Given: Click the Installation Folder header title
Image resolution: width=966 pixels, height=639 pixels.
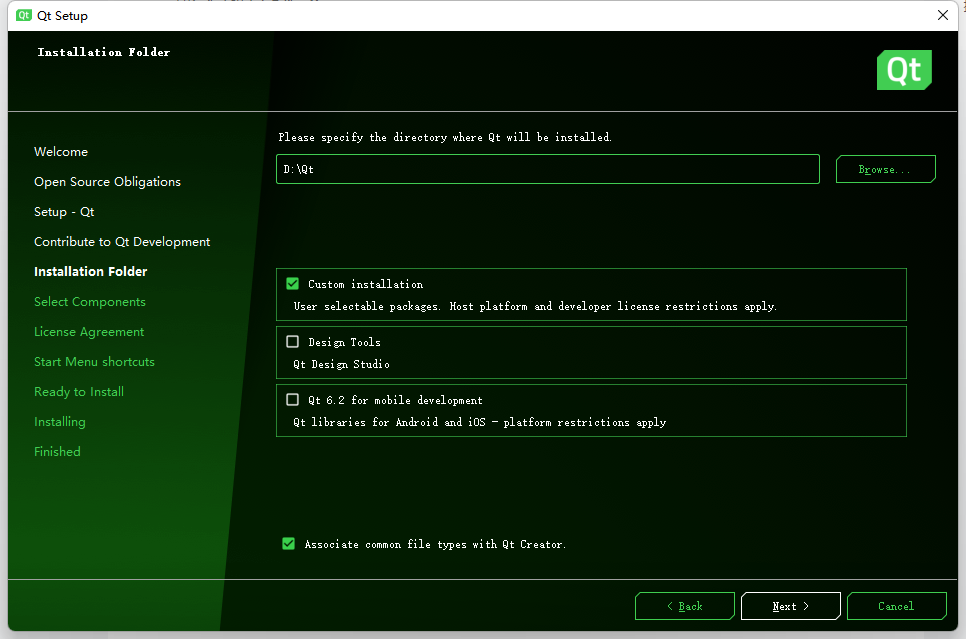Looking at the screenshot, I should [x=104, y=52].
